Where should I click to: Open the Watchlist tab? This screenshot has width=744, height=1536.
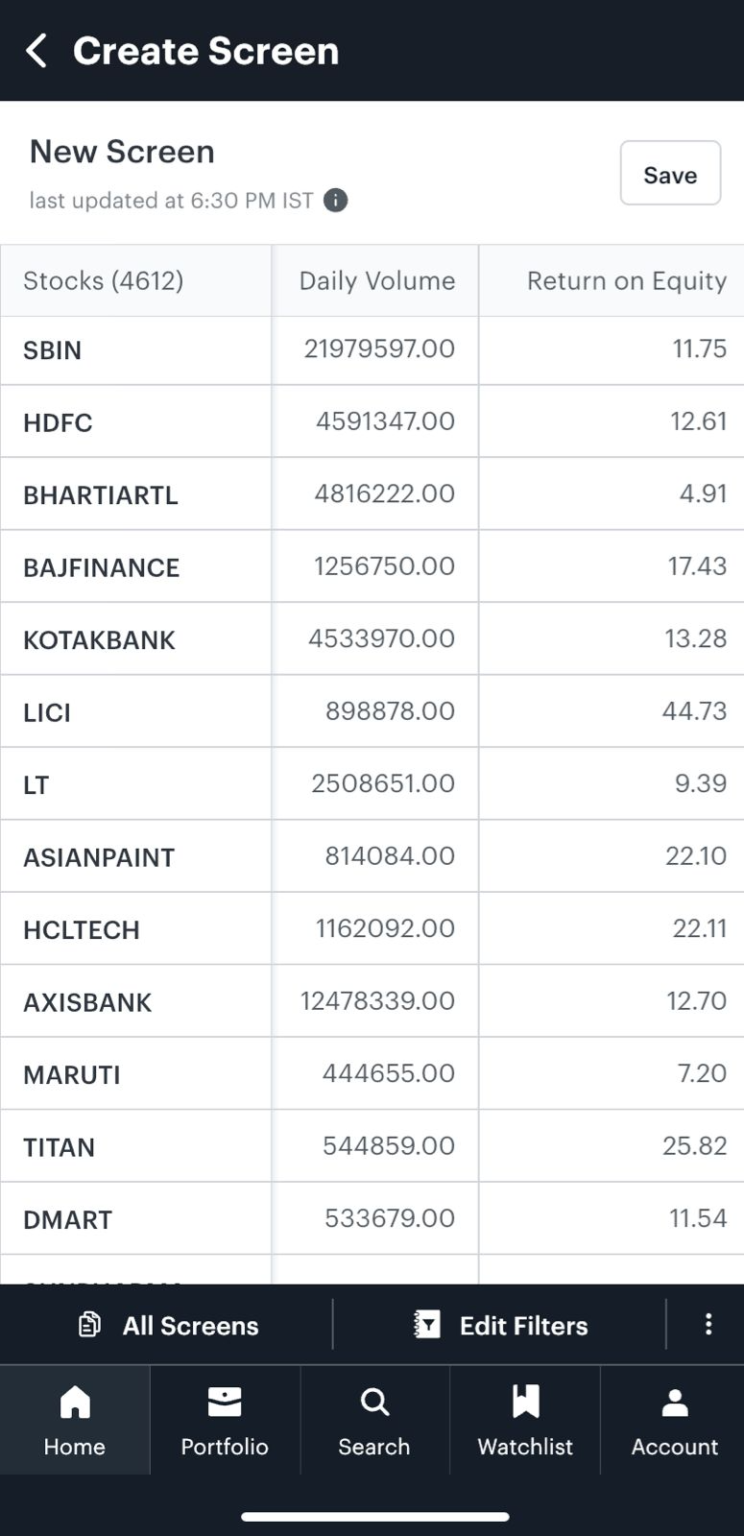pyautogui.click(x=525, y=1420)
